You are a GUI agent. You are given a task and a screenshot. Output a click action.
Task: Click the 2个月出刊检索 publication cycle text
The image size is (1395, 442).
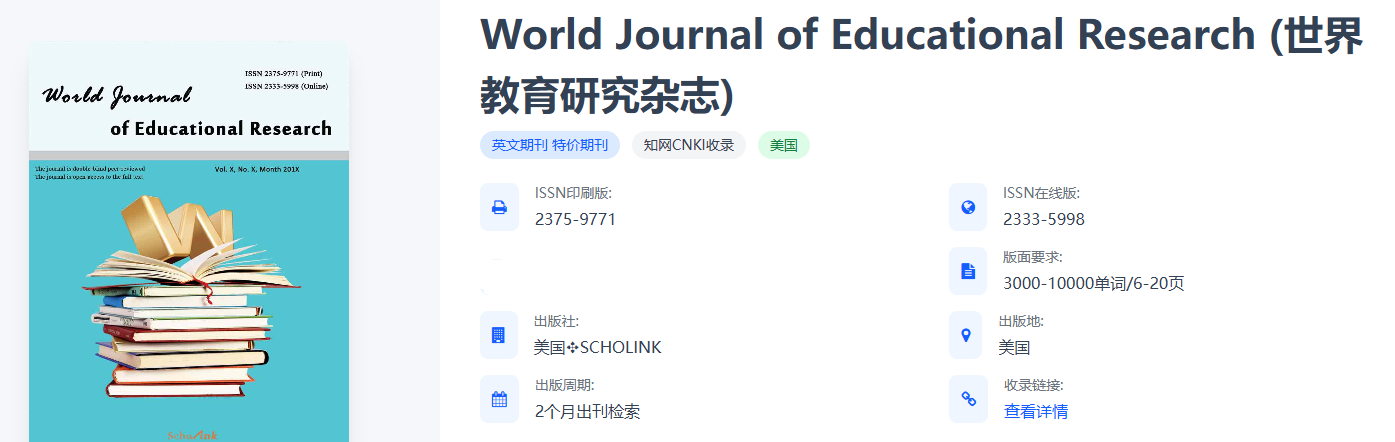click(x=587, y=411)
